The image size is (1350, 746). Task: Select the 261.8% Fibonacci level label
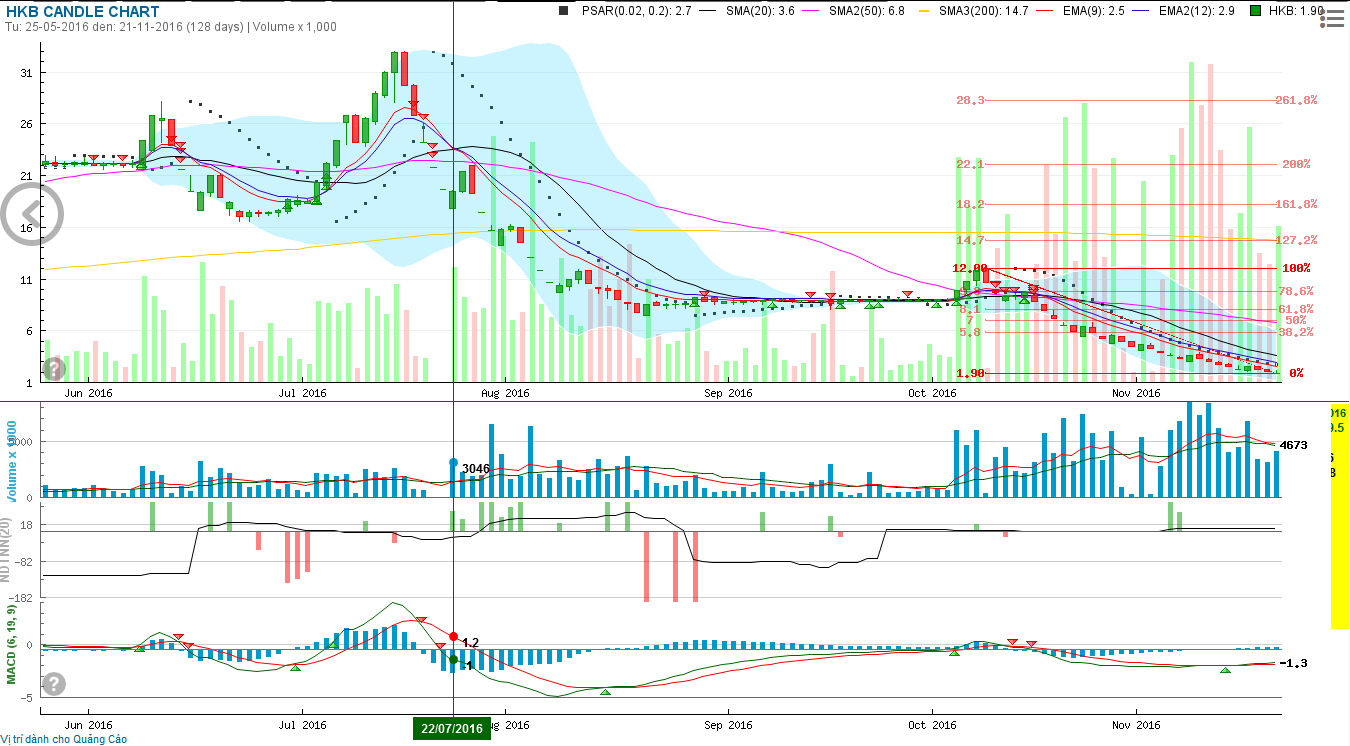click(x=1296, y=100)
